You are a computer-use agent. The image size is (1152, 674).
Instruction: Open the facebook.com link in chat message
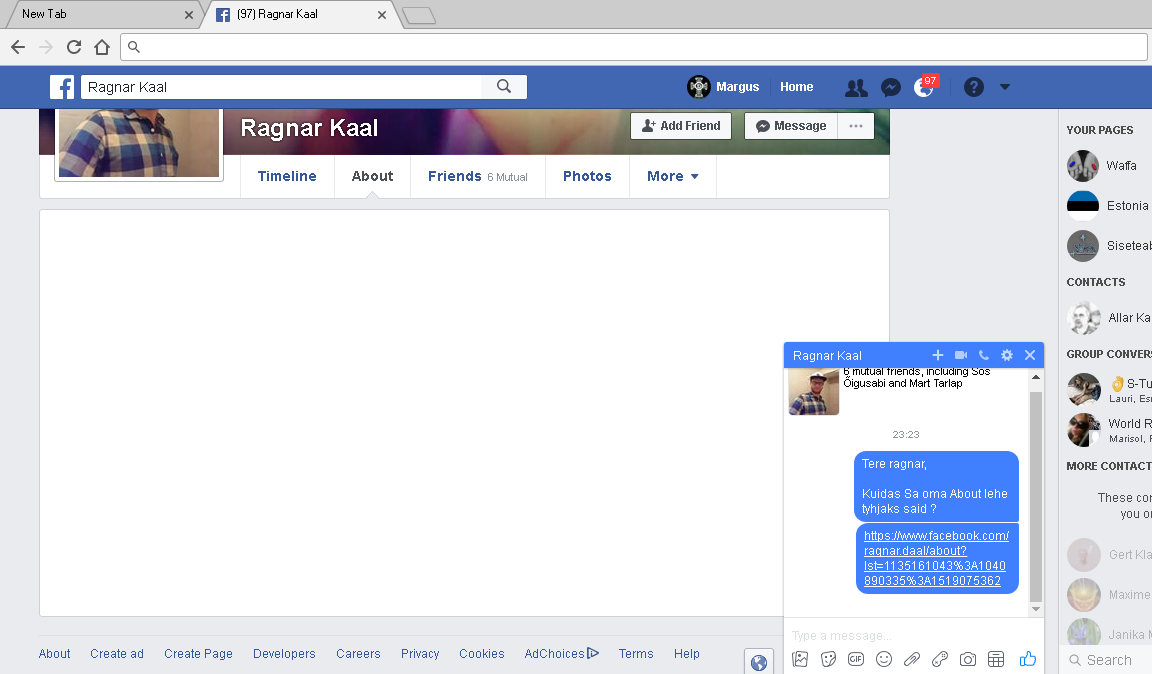936,558
